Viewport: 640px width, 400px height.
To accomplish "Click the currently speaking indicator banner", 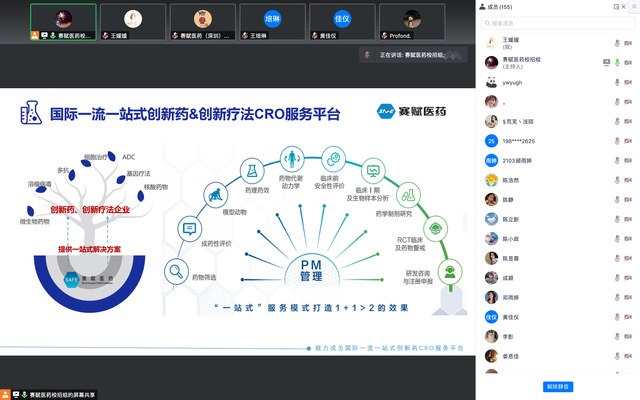I will coord(413,55).
